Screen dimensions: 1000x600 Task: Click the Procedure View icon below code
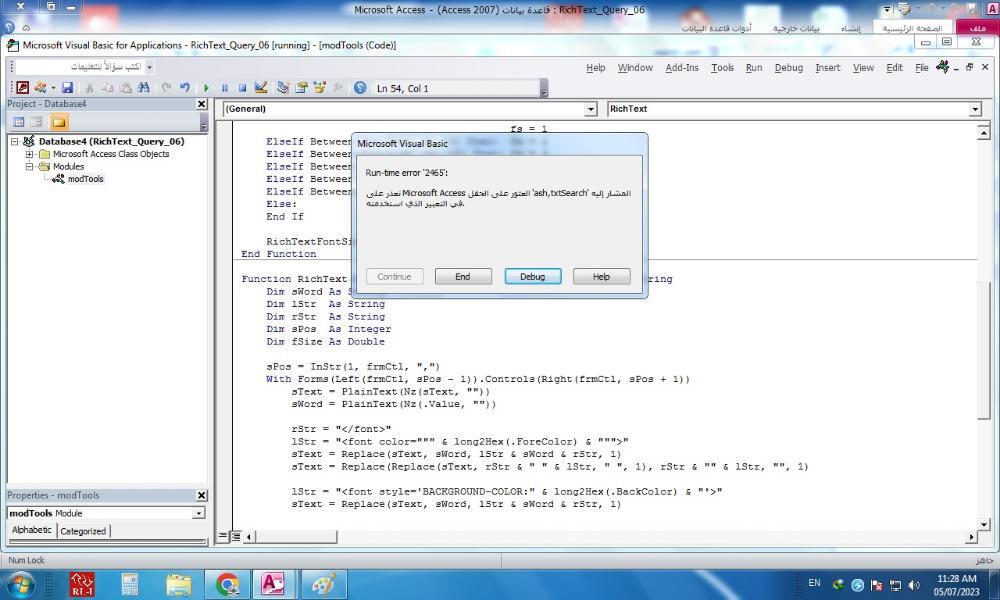(223, 537)
